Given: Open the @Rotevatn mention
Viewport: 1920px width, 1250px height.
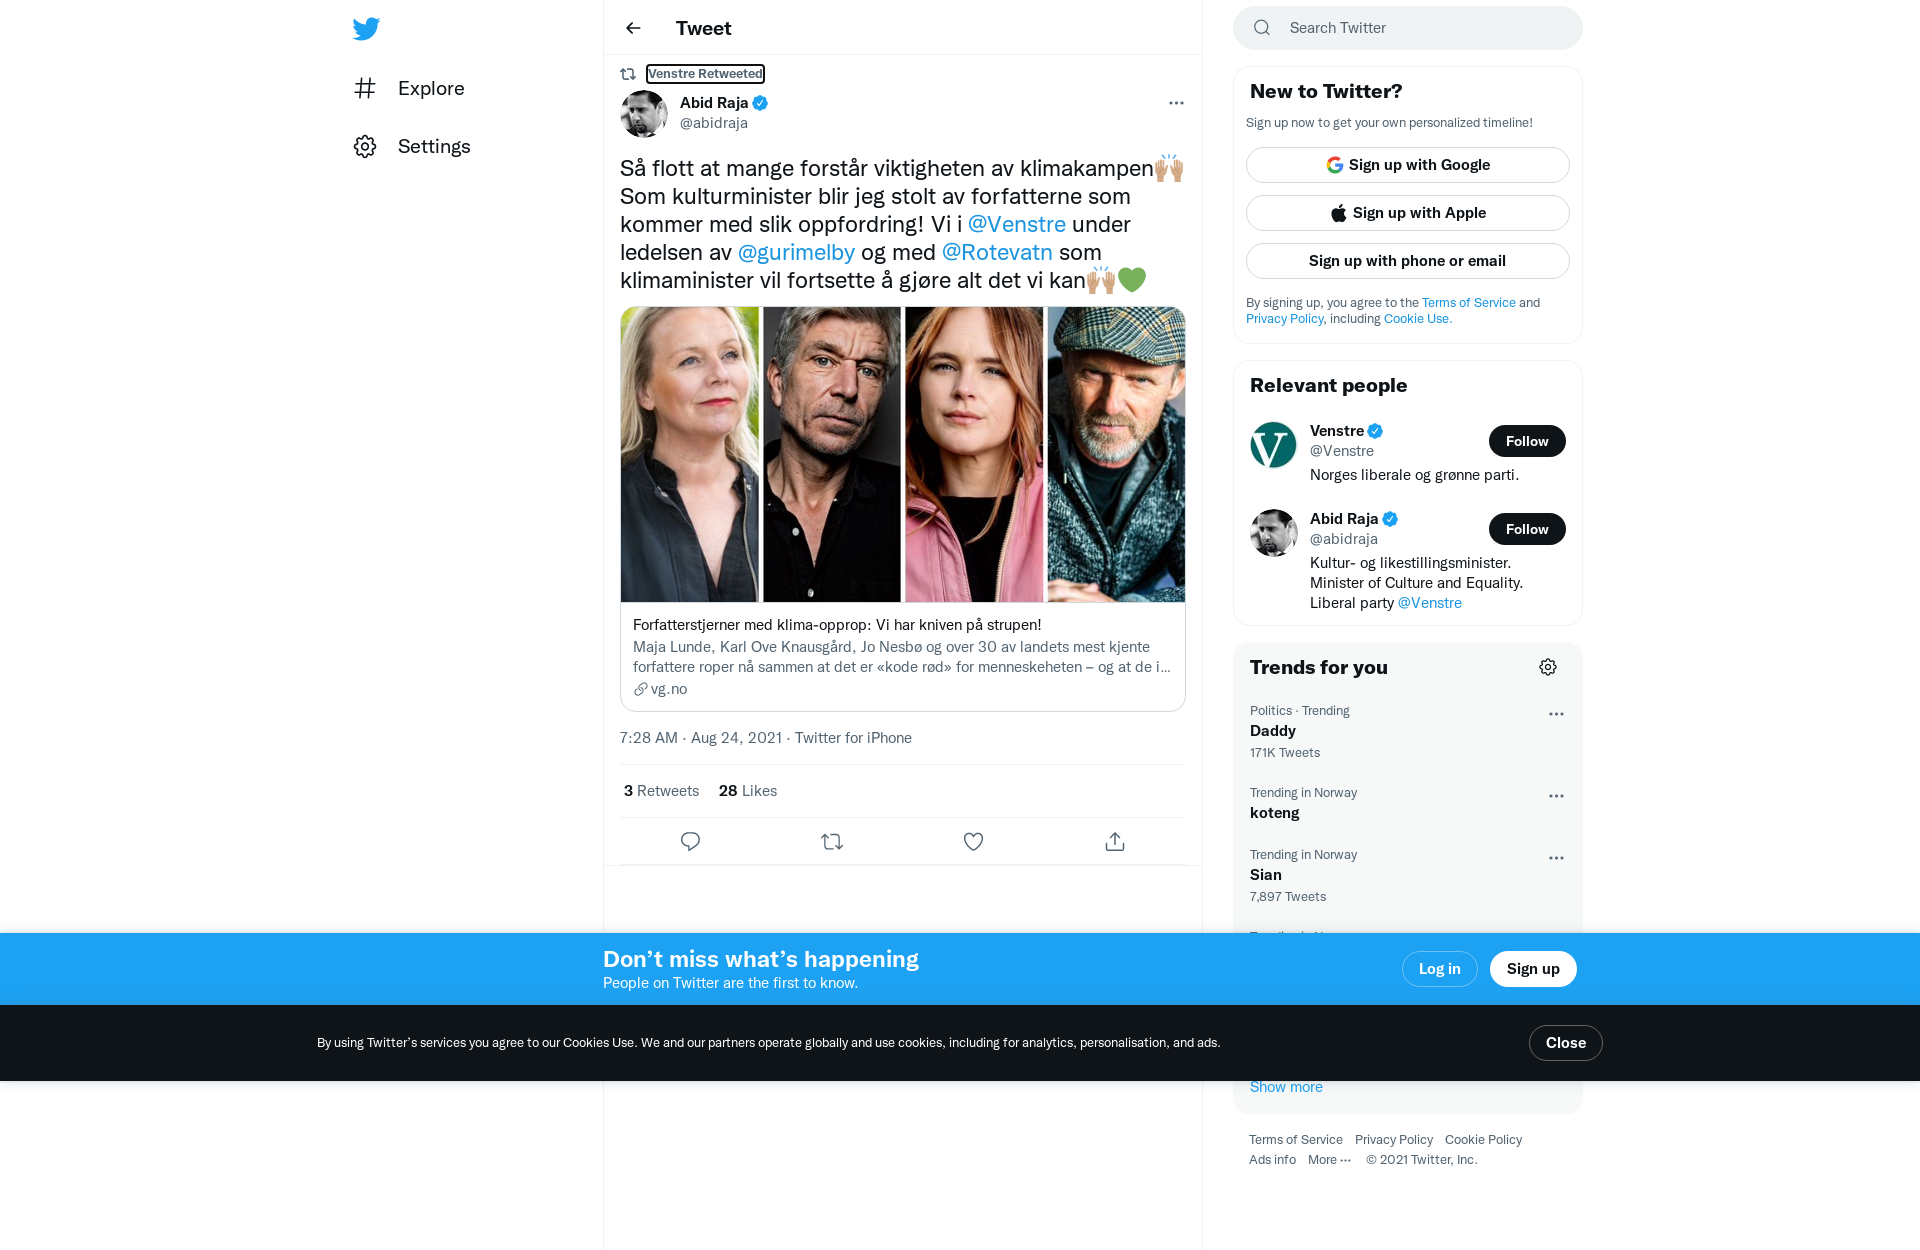Looking at the screenshot, I should [x=997, y=252].
